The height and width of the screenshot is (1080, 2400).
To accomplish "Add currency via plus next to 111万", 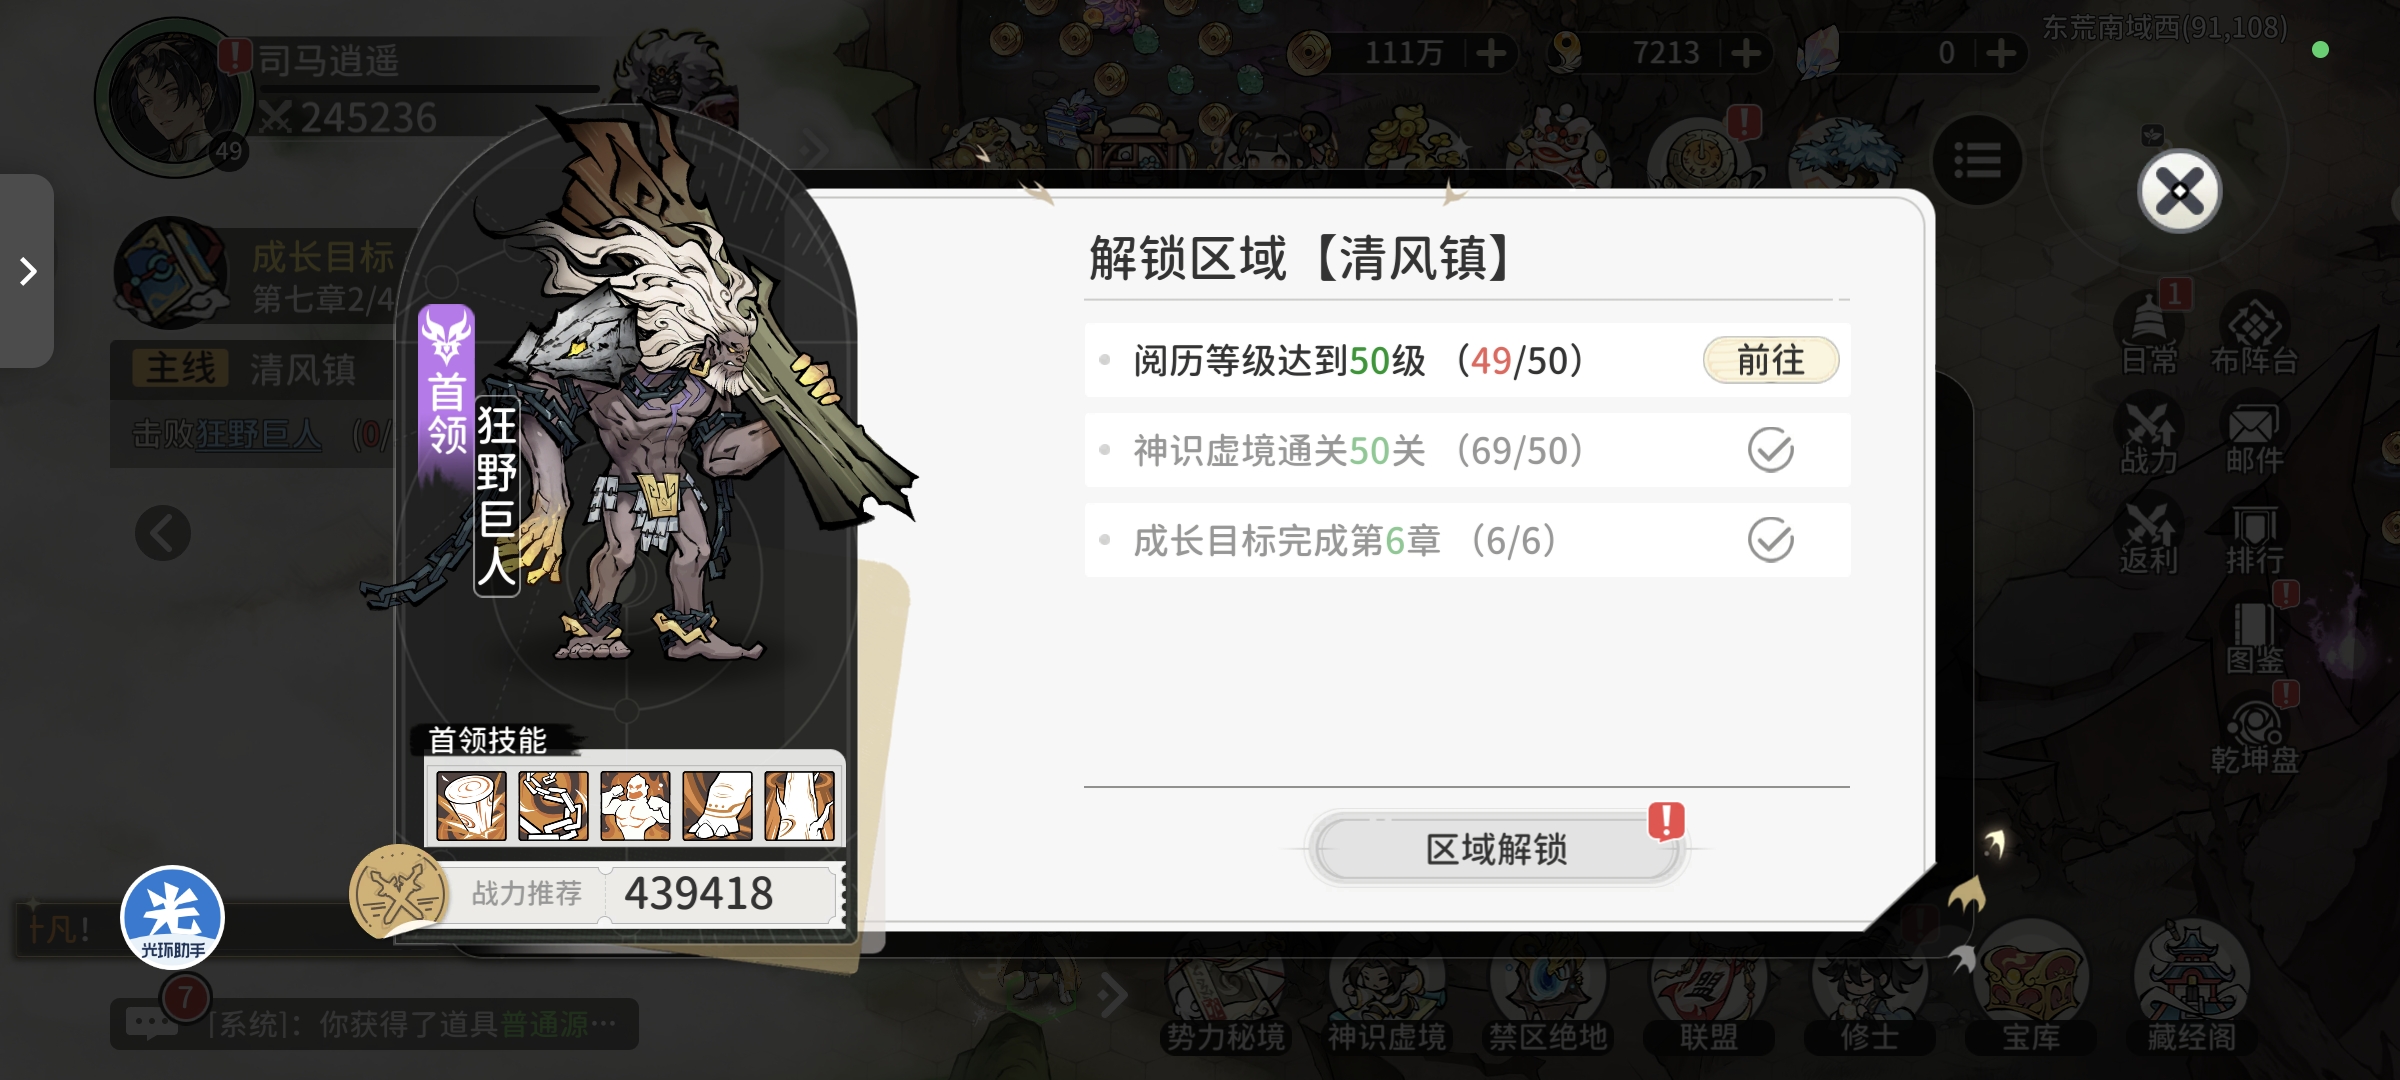I will click(1491, 53).
